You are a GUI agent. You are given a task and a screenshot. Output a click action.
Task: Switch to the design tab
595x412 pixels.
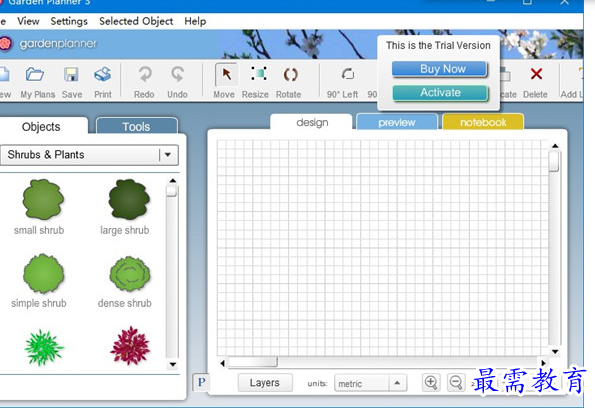tap(312, 122)
